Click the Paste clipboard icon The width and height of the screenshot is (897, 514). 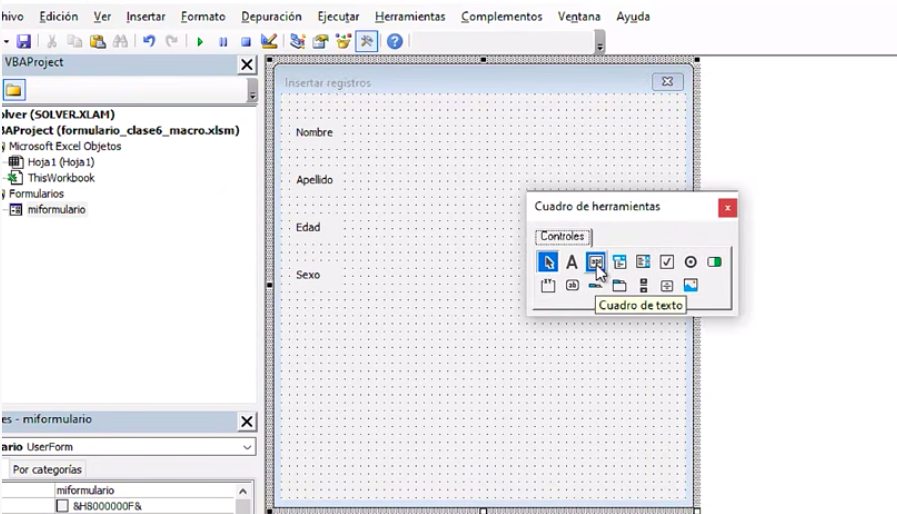[x=98, y=41]
